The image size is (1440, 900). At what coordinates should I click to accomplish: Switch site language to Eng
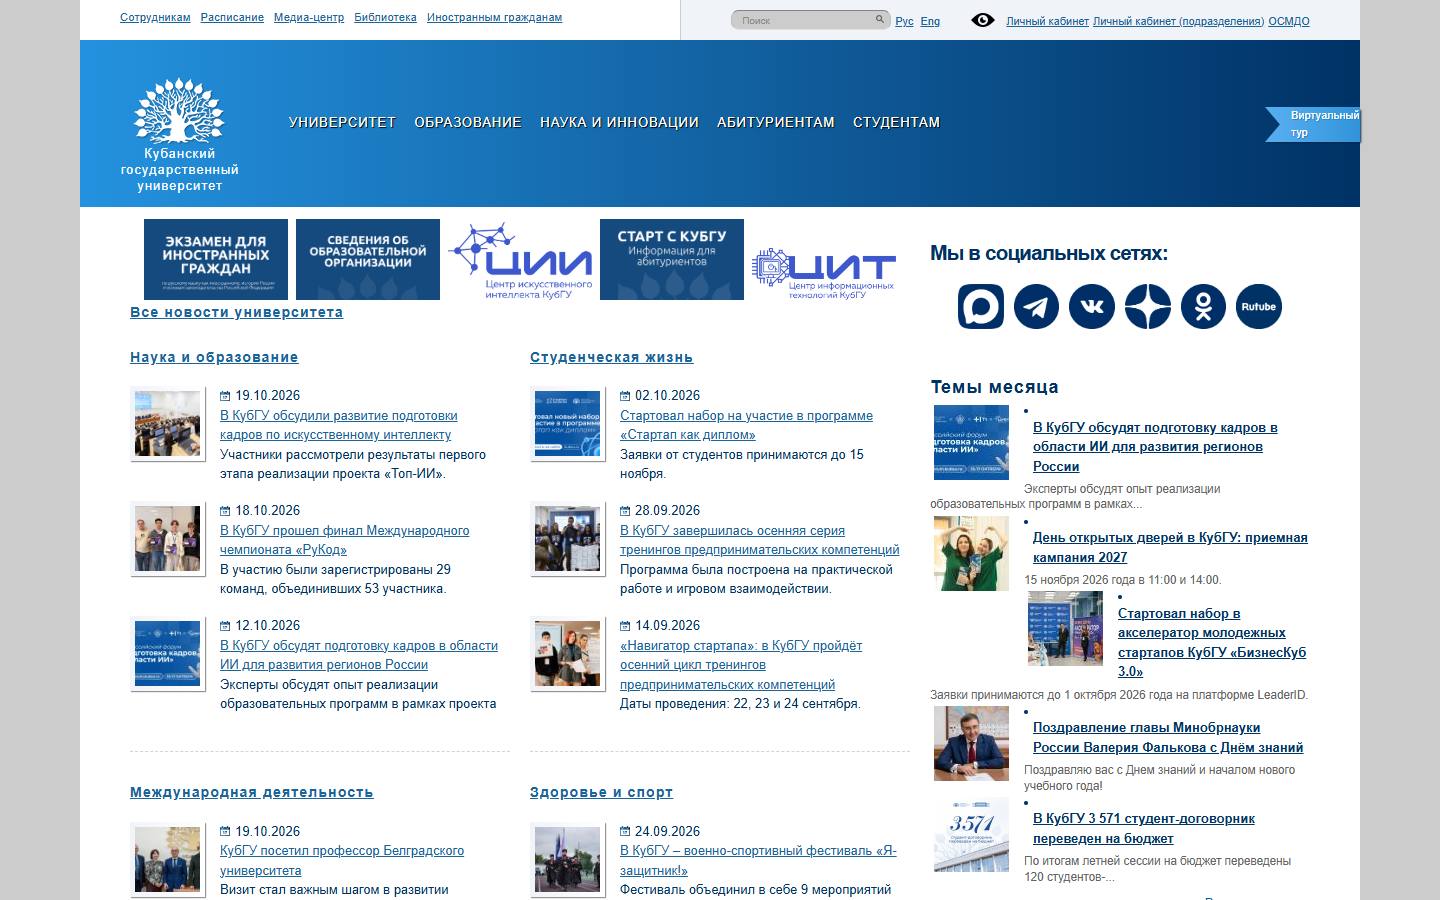coord(930,21)
